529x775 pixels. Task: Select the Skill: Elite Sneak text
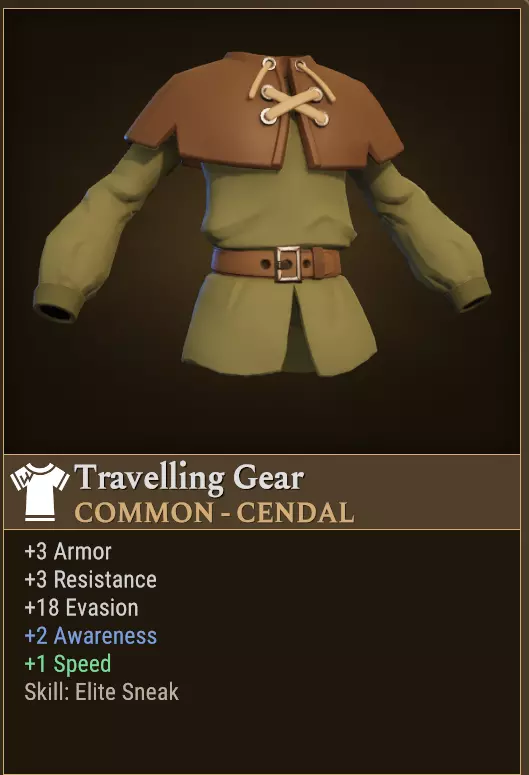point(102,692)
